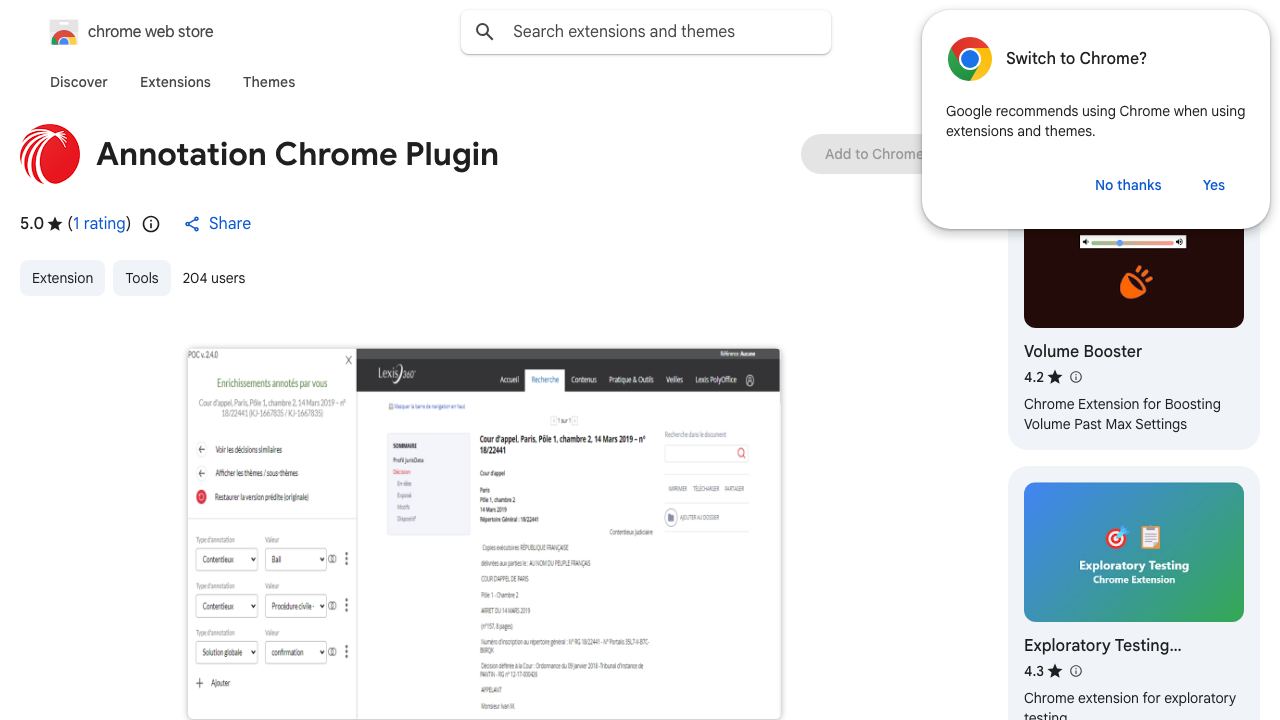Click the Annotation Chrome Plugin red logo
This screenshot has height=720, width=1280.
(50, 154)
